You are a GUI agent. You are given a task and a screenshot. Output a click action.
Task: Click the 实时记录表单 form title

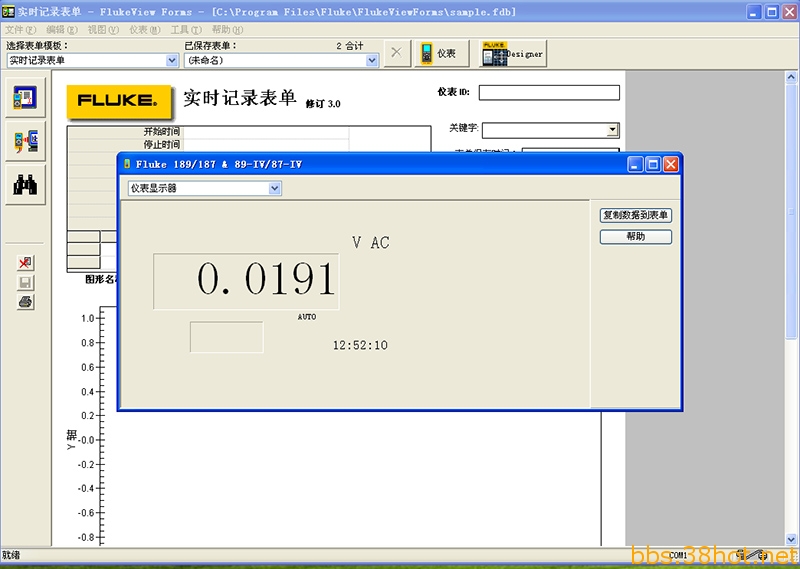[240, 97]
